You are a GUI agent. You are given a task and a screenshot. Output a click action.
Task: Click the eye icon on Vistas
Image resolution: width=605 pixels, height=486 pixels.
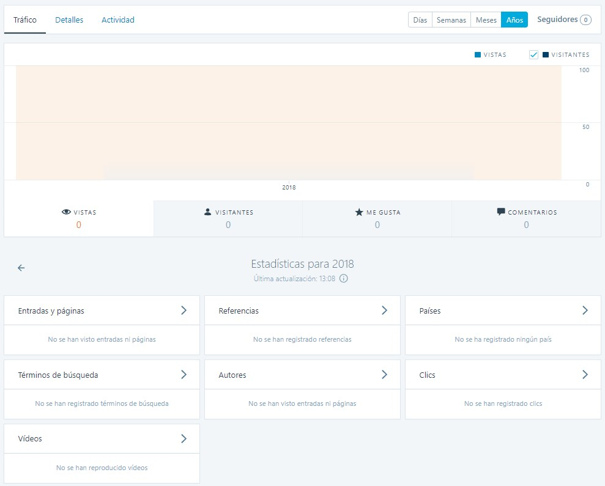[66, 212]
